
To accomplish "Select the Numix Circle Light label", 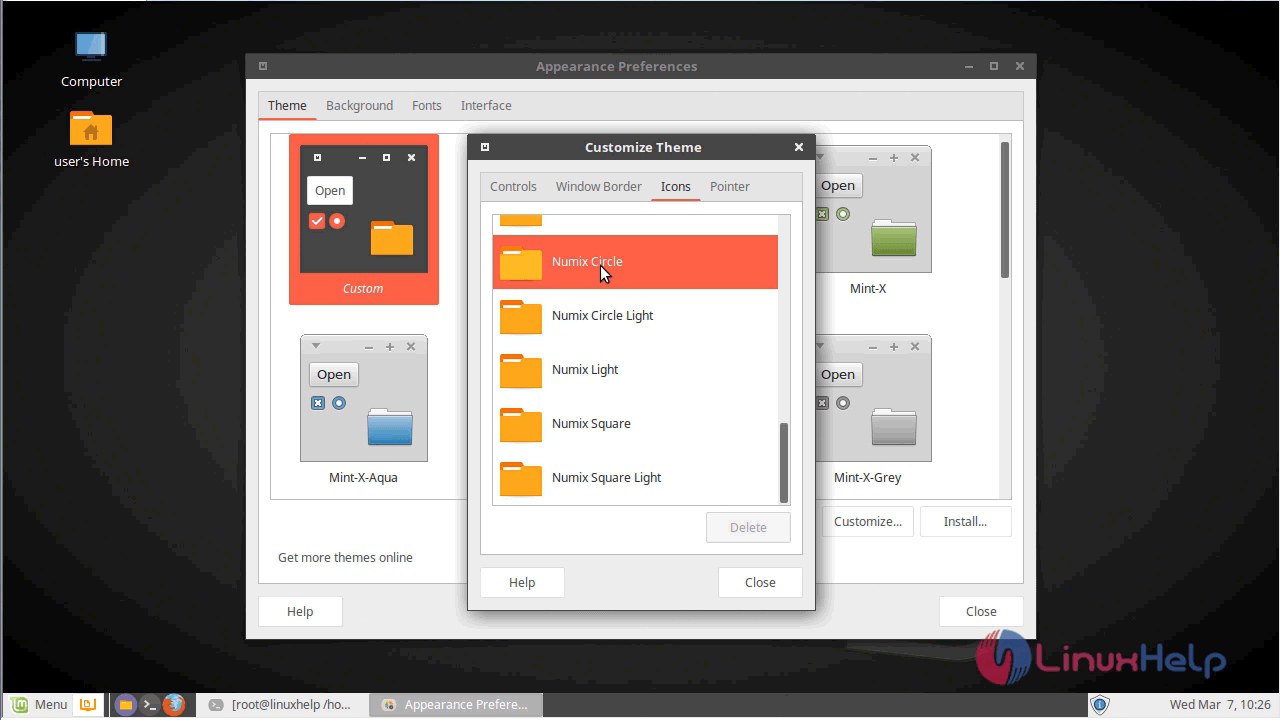I will click(x=603, y=316).
